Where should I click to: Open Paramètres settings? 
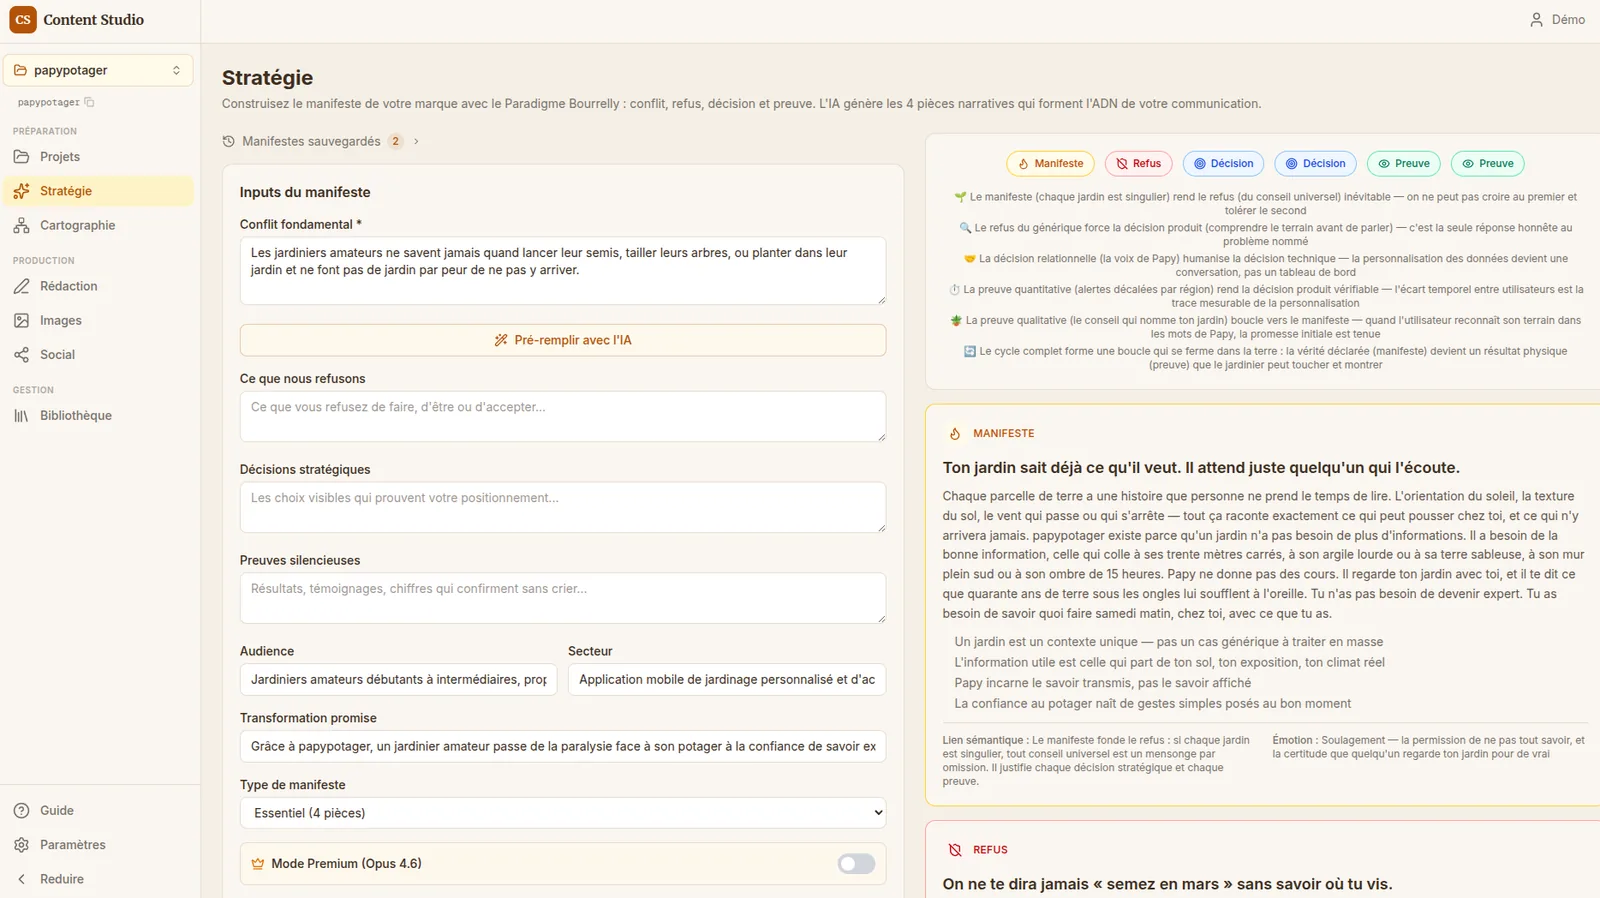point(98,845)
